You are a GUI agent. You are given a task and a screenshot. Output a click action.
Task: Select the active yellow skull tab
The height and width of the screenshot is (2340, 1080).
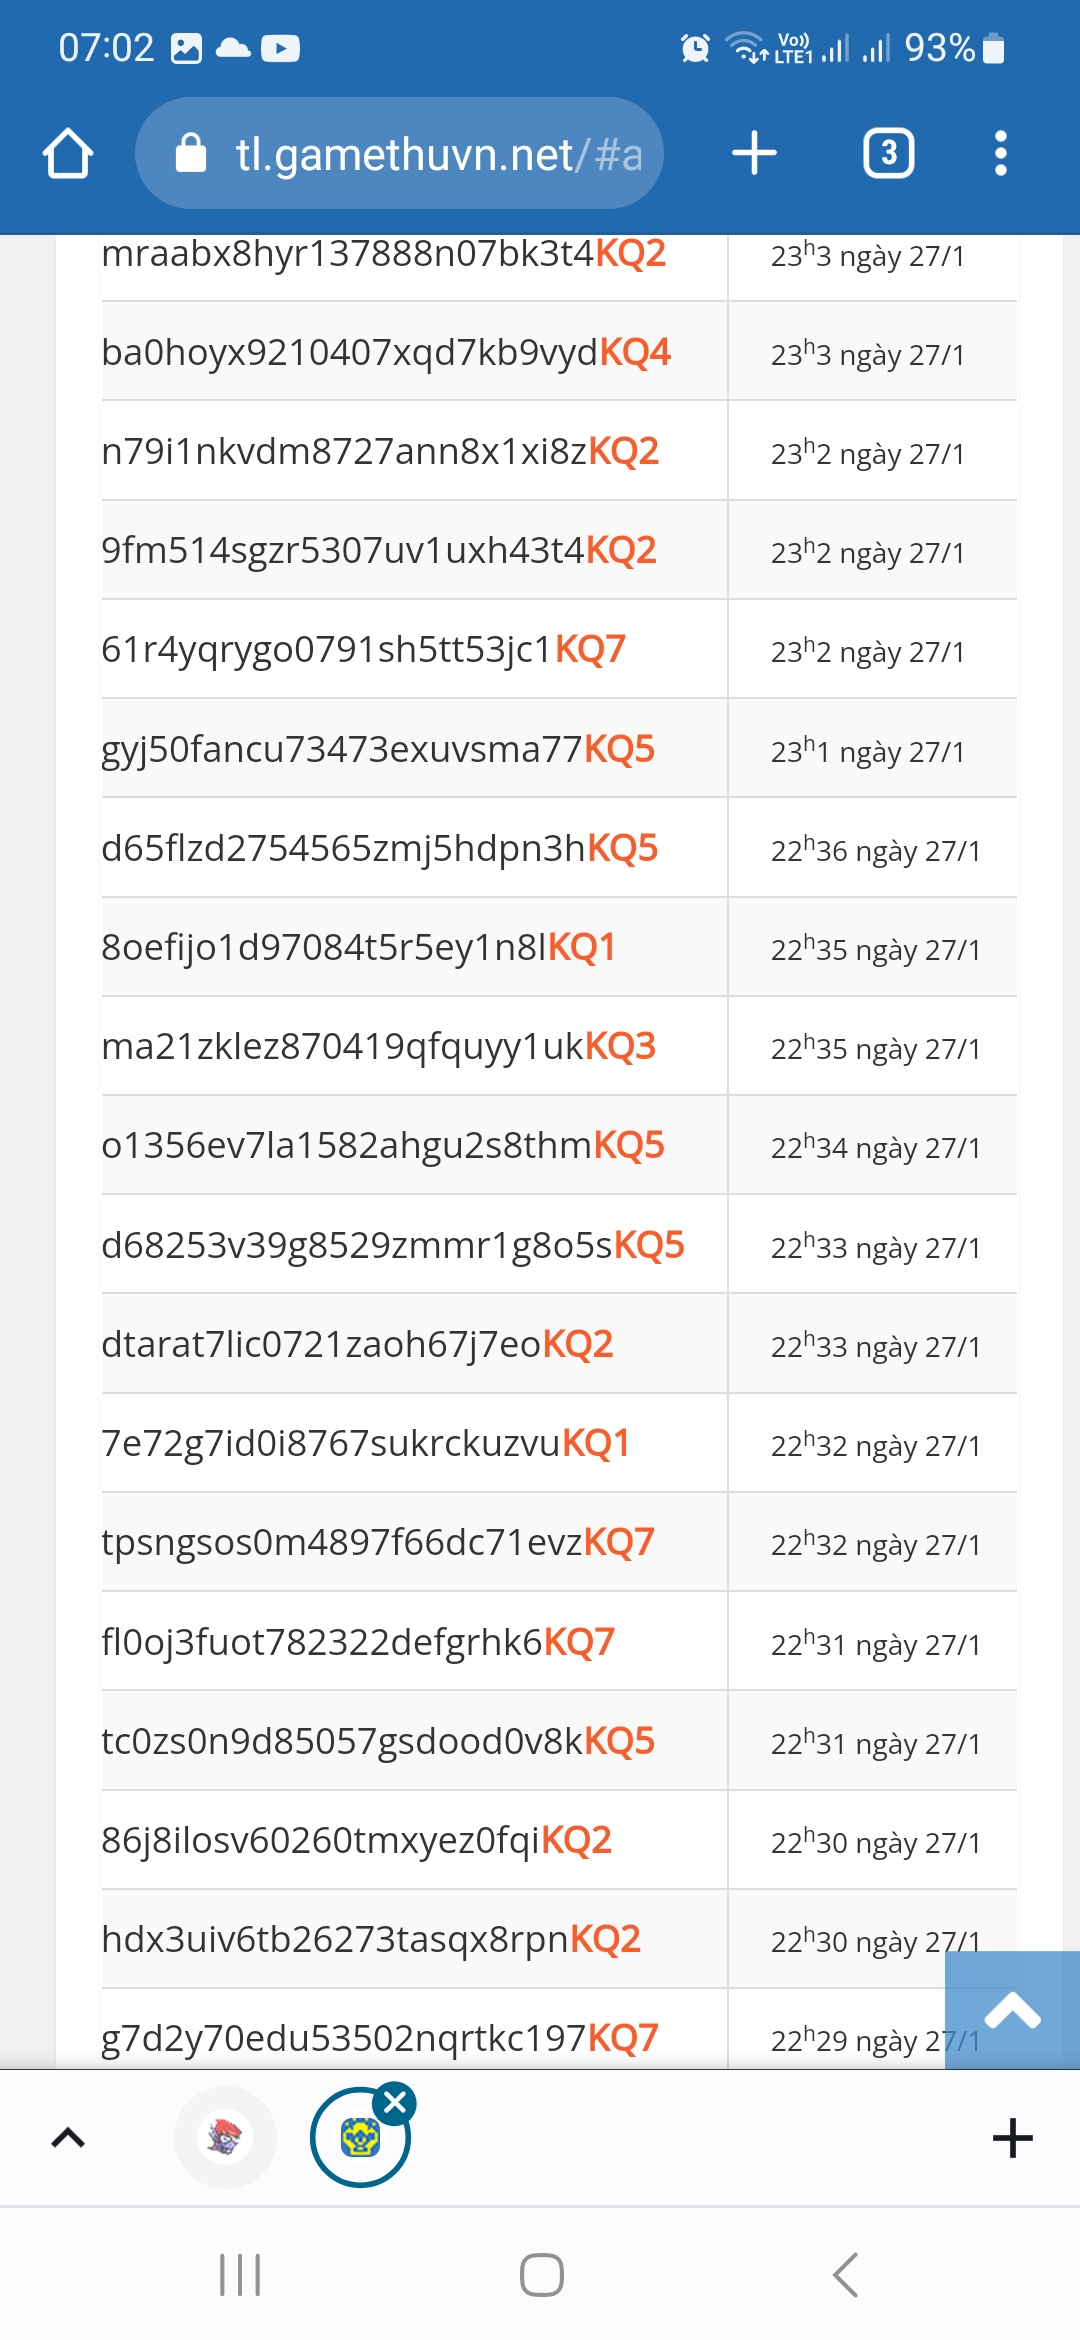coord(359,2140)
